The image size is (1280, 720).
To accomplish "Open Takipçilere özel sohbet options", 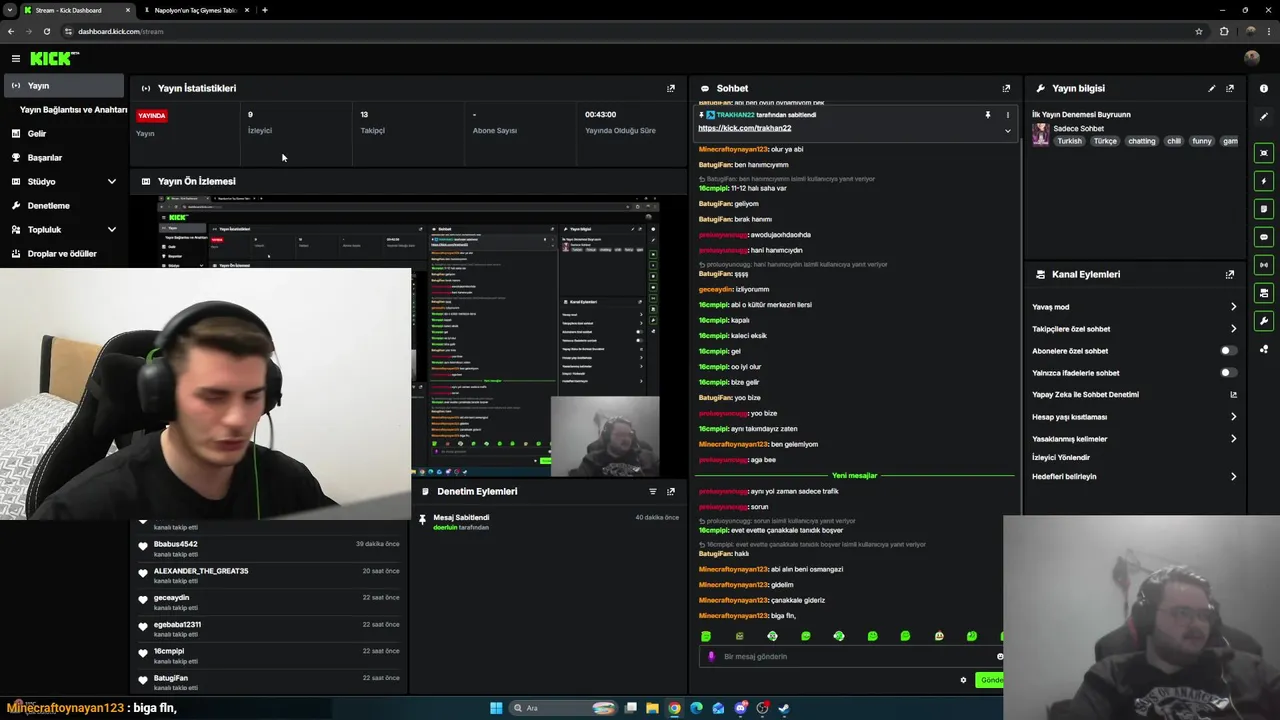I will pos(1134,329).
